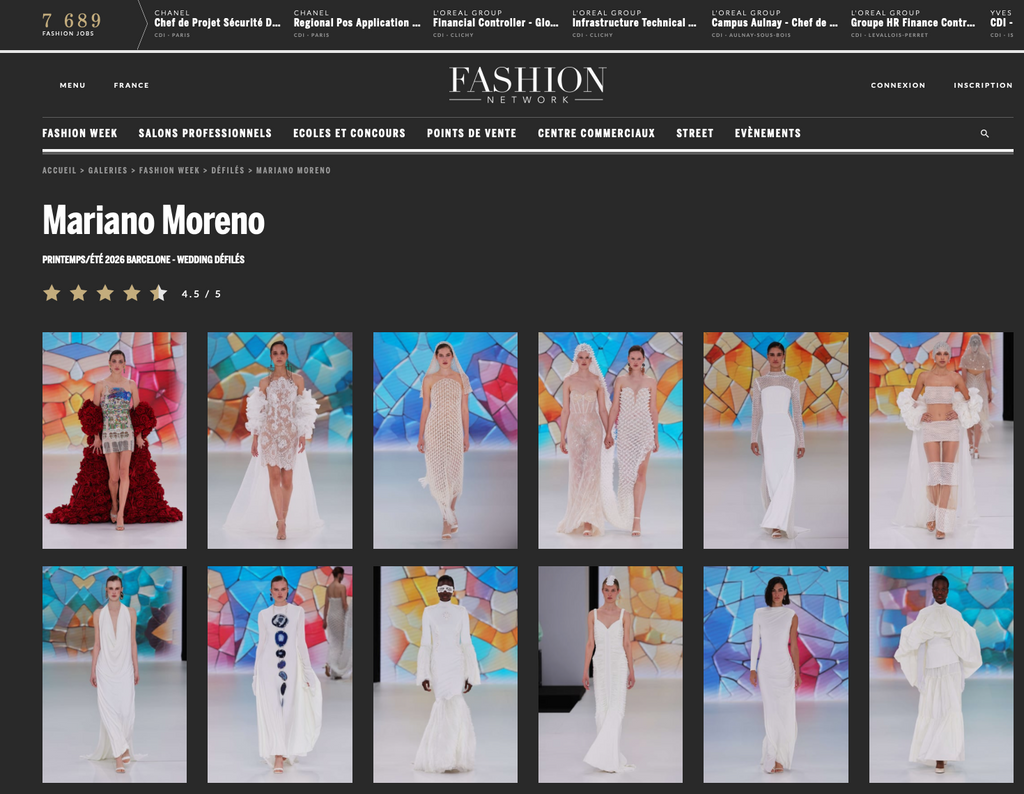
Task: Open photo of ruched gown with white headpiece
Action: pos(611,675)
